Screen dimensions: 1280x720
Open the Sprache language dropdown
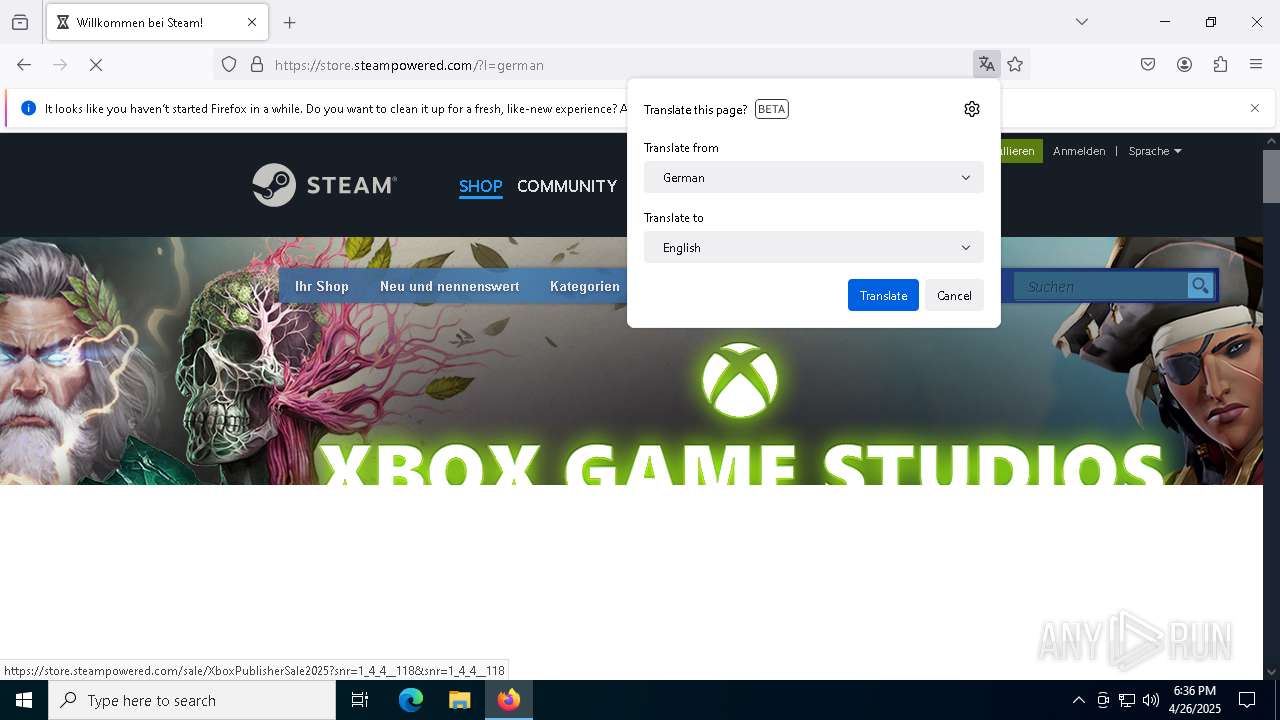[1155, 151]
